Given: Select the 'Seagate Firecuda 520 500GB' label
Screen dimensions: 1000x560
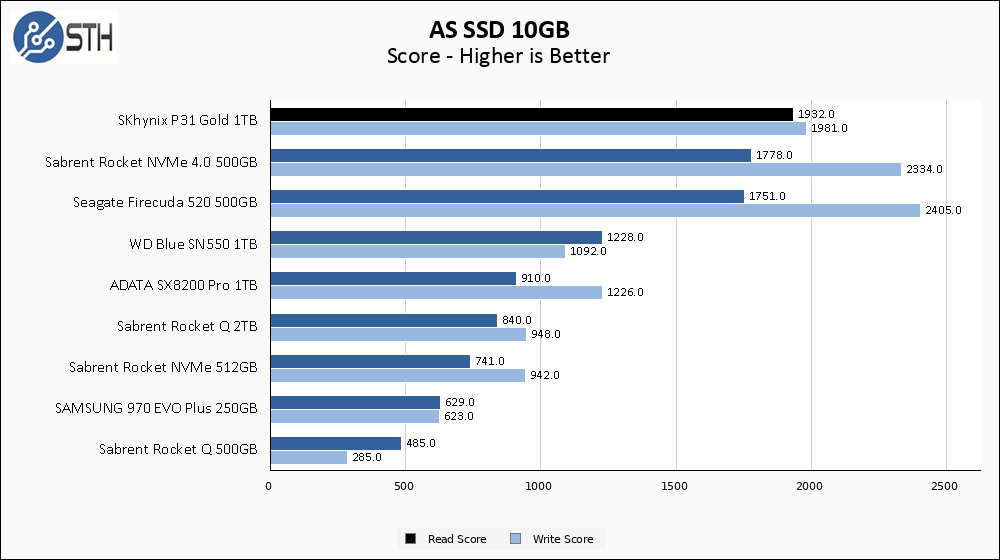Looking at the screenshot, I should 165,203.
